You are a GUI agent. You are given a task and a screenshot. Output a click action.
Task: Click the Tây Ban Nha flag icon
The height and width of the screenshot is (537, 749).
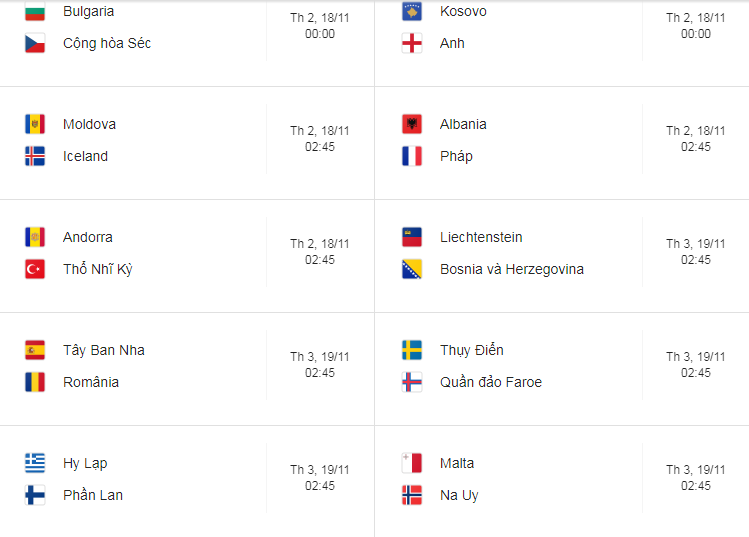(35, 350)
